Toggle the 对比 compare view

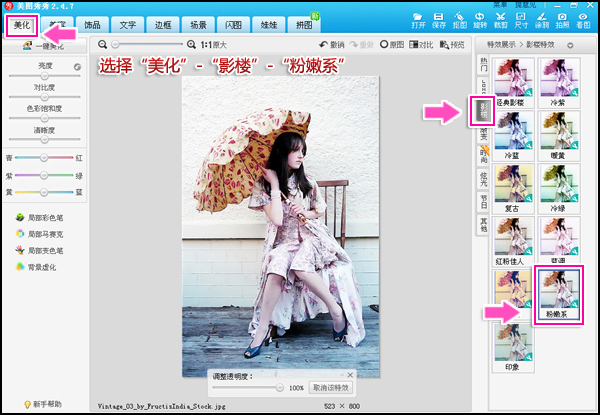[422, 45]
